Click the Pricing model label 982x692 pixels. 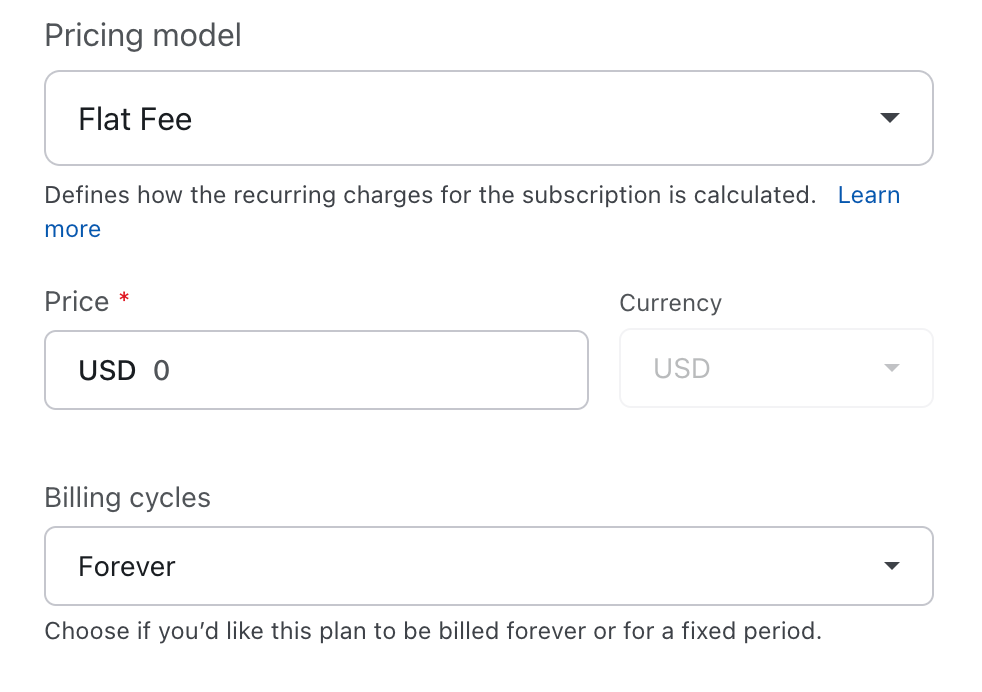click(143, 36)
